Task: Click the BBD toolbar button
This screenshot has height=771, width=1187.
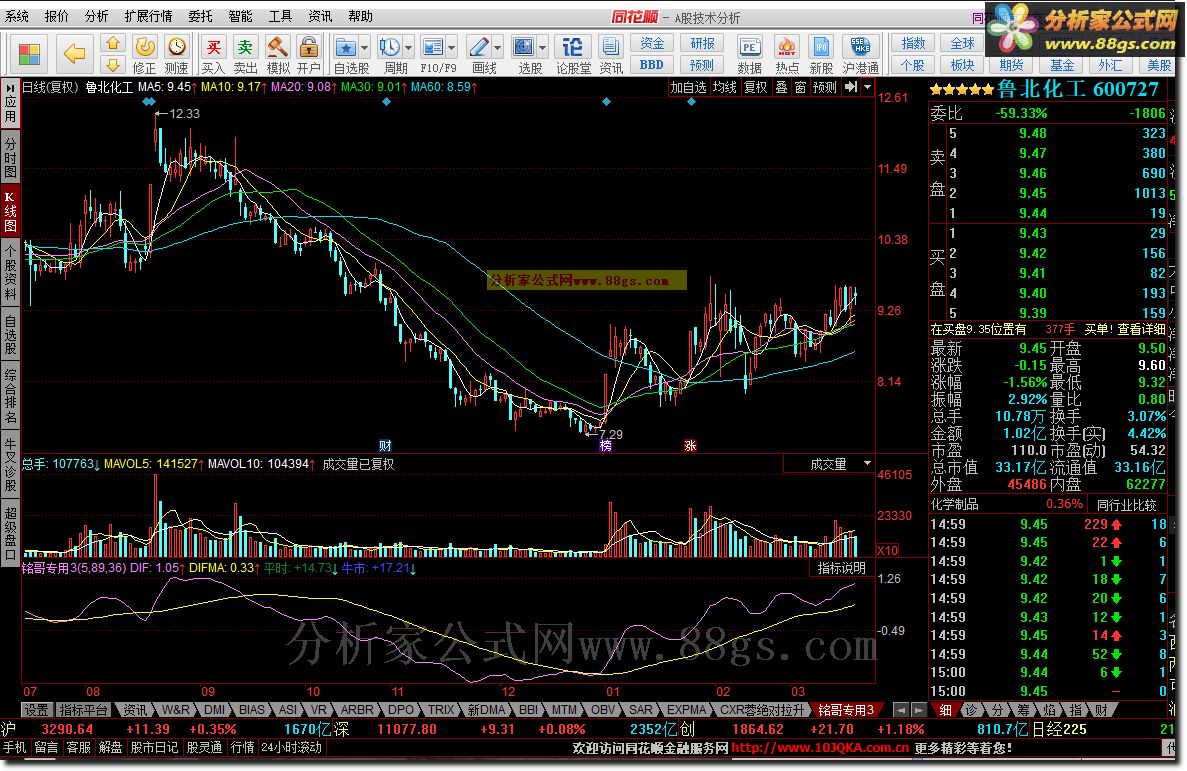Action: coord(652,64)
